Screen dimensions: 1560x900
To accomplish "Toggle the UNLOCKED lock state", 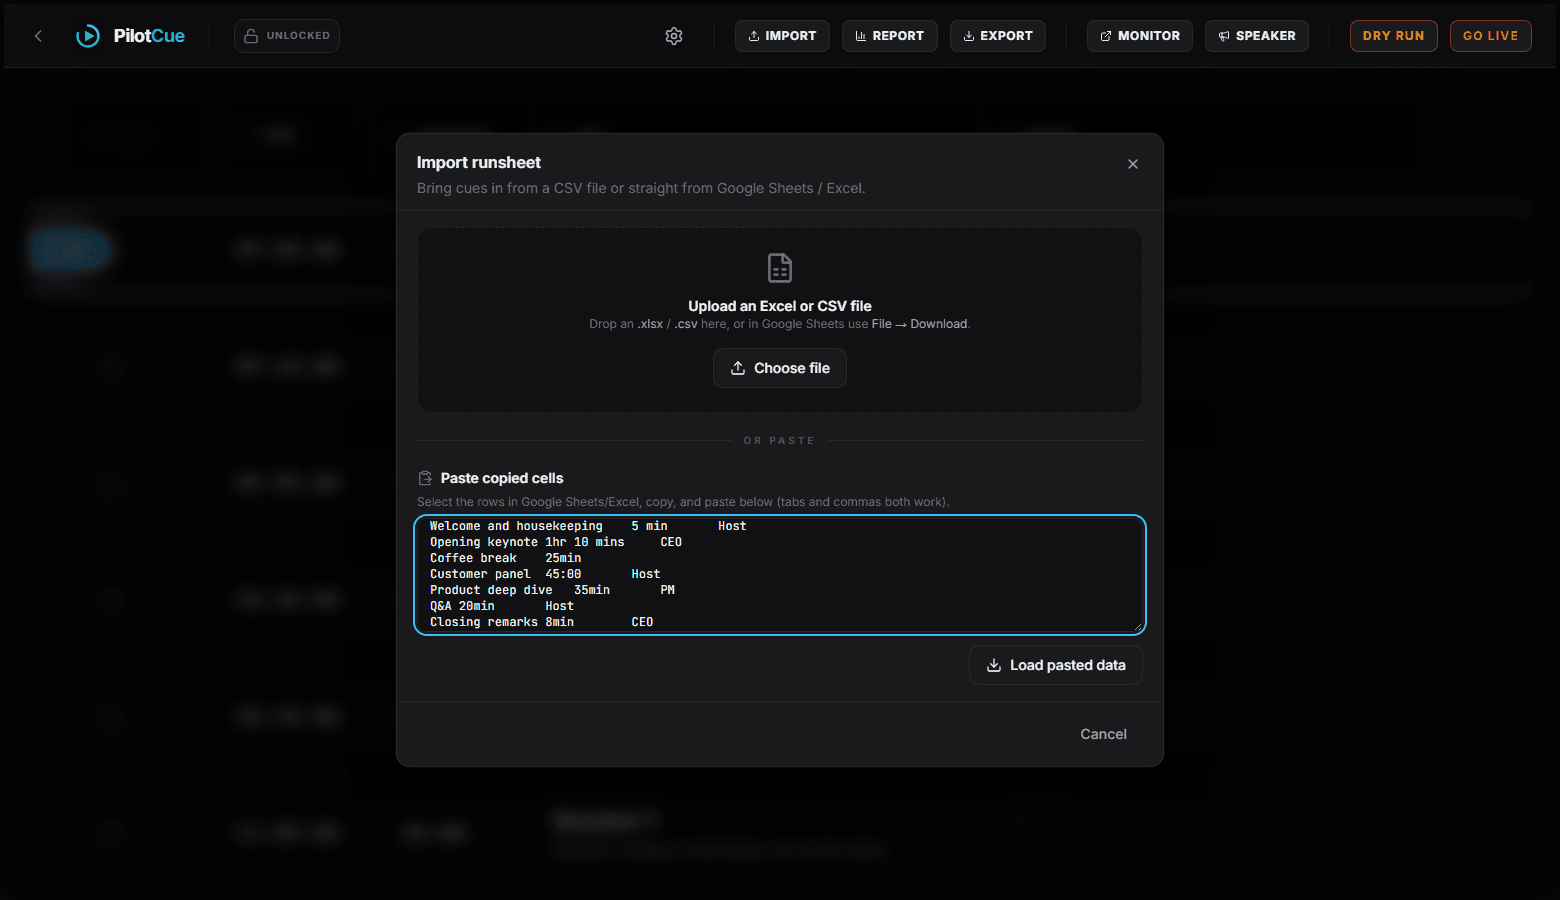I will [x=287, y=36].
